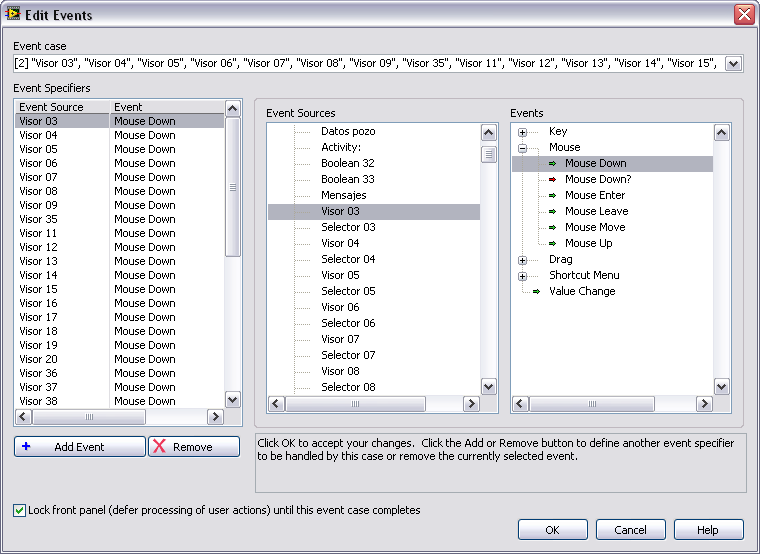
Task: Confirm changes with the OK button
Action: pos(553,530)
